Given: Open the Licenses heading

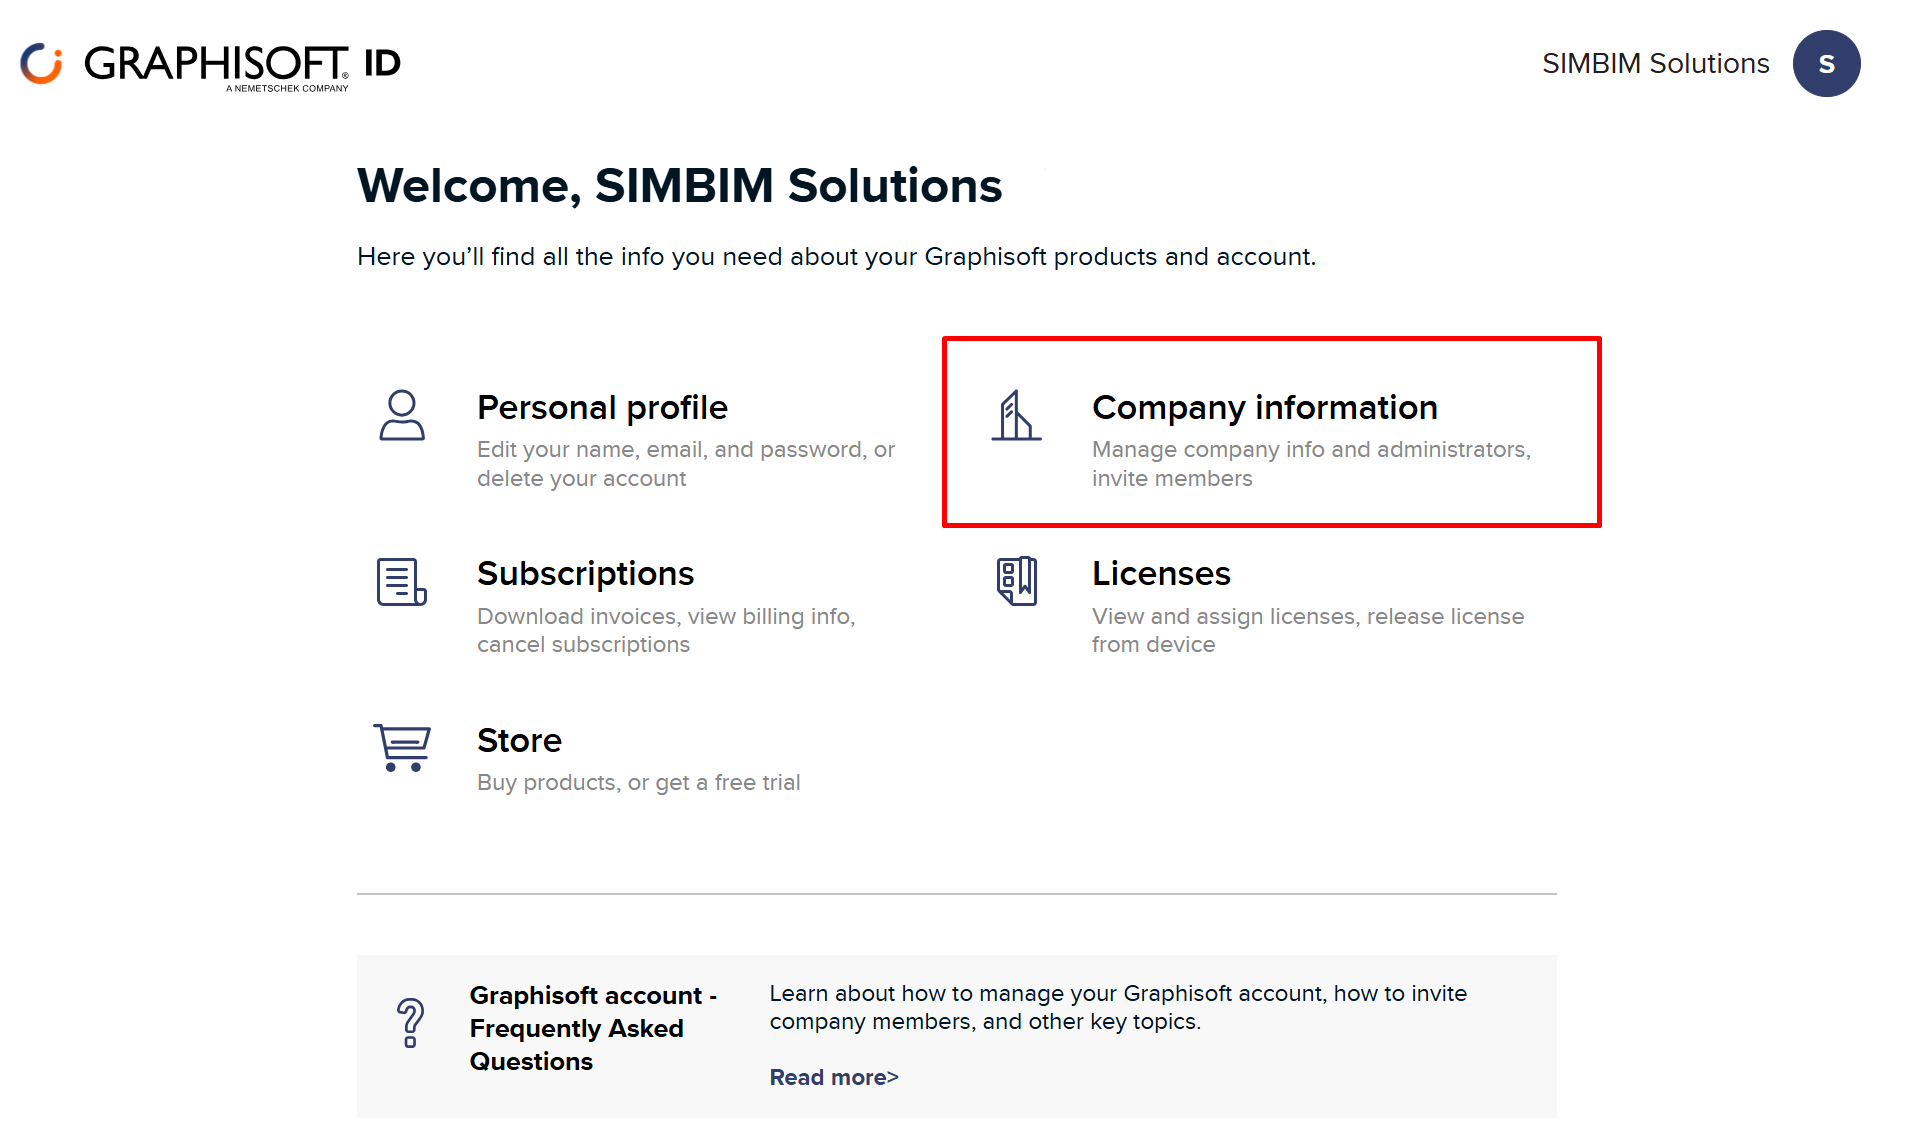Looking at the screenshot, I should 1161,574.
